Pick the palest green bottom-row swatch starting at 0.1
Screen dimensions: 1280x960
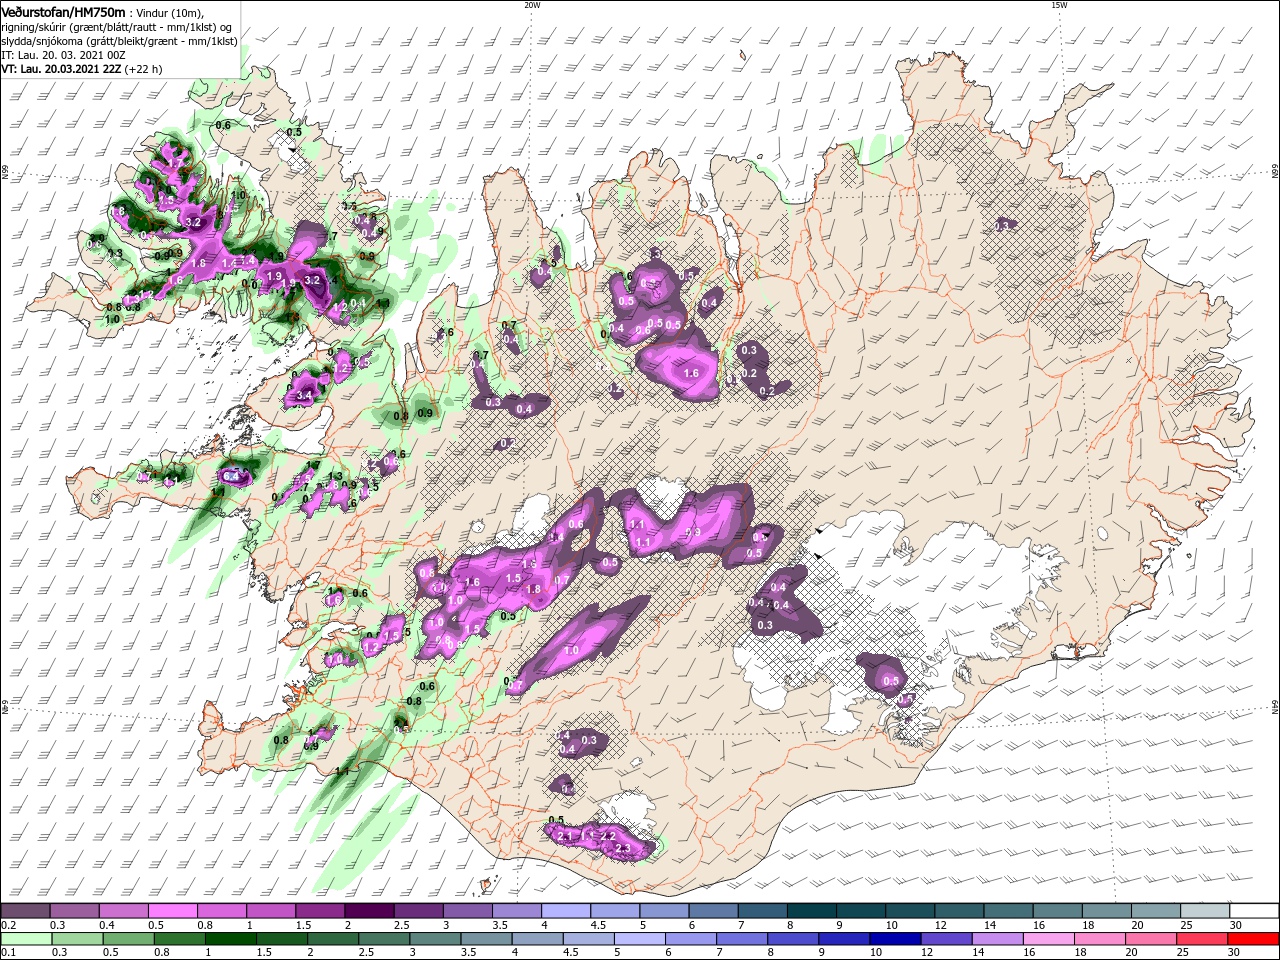click(x=26, y=938)
